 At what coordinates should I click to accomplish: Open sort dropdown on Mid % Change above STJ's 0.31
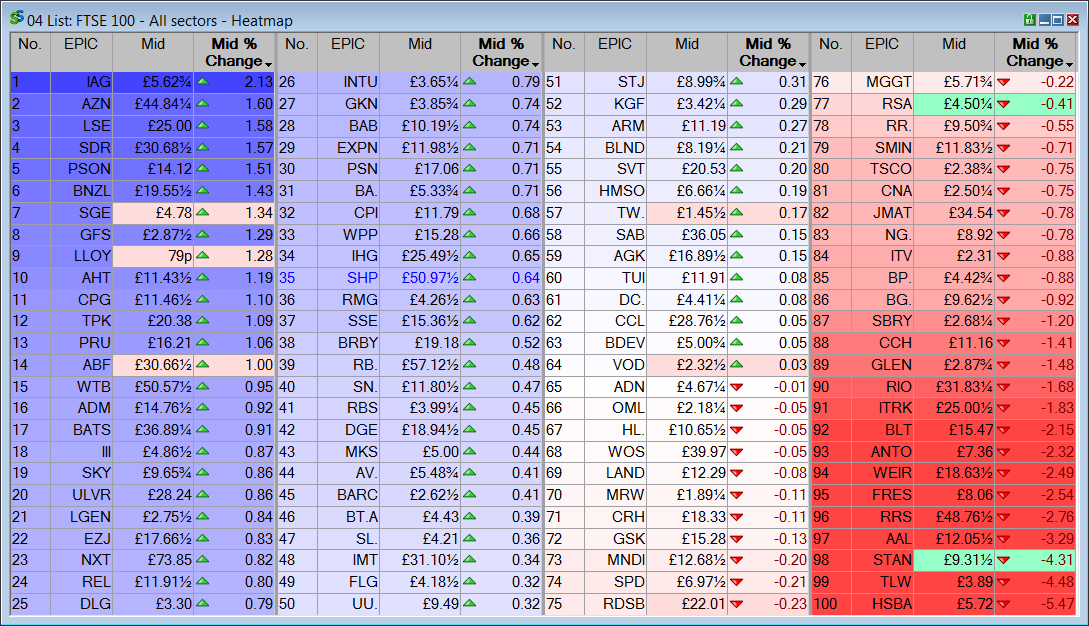(x=802, y=64)
